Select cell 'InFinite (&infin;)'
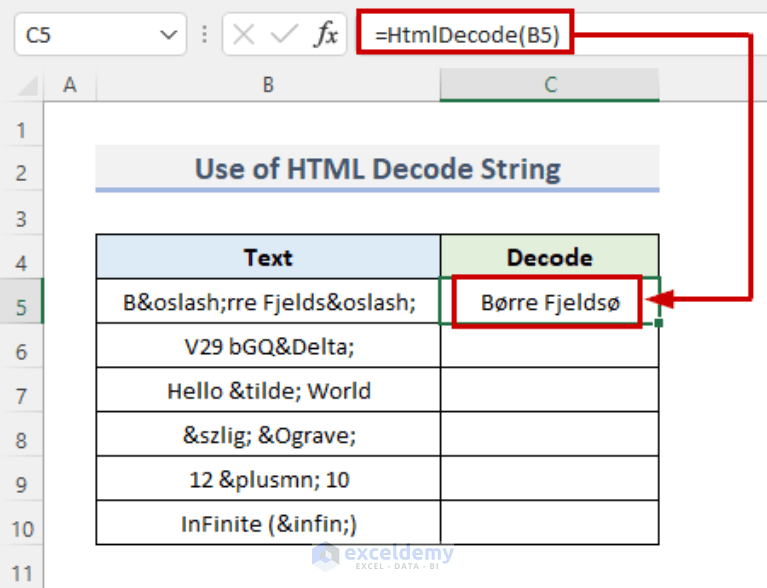 pyautogui.click(x=268, y=522)
